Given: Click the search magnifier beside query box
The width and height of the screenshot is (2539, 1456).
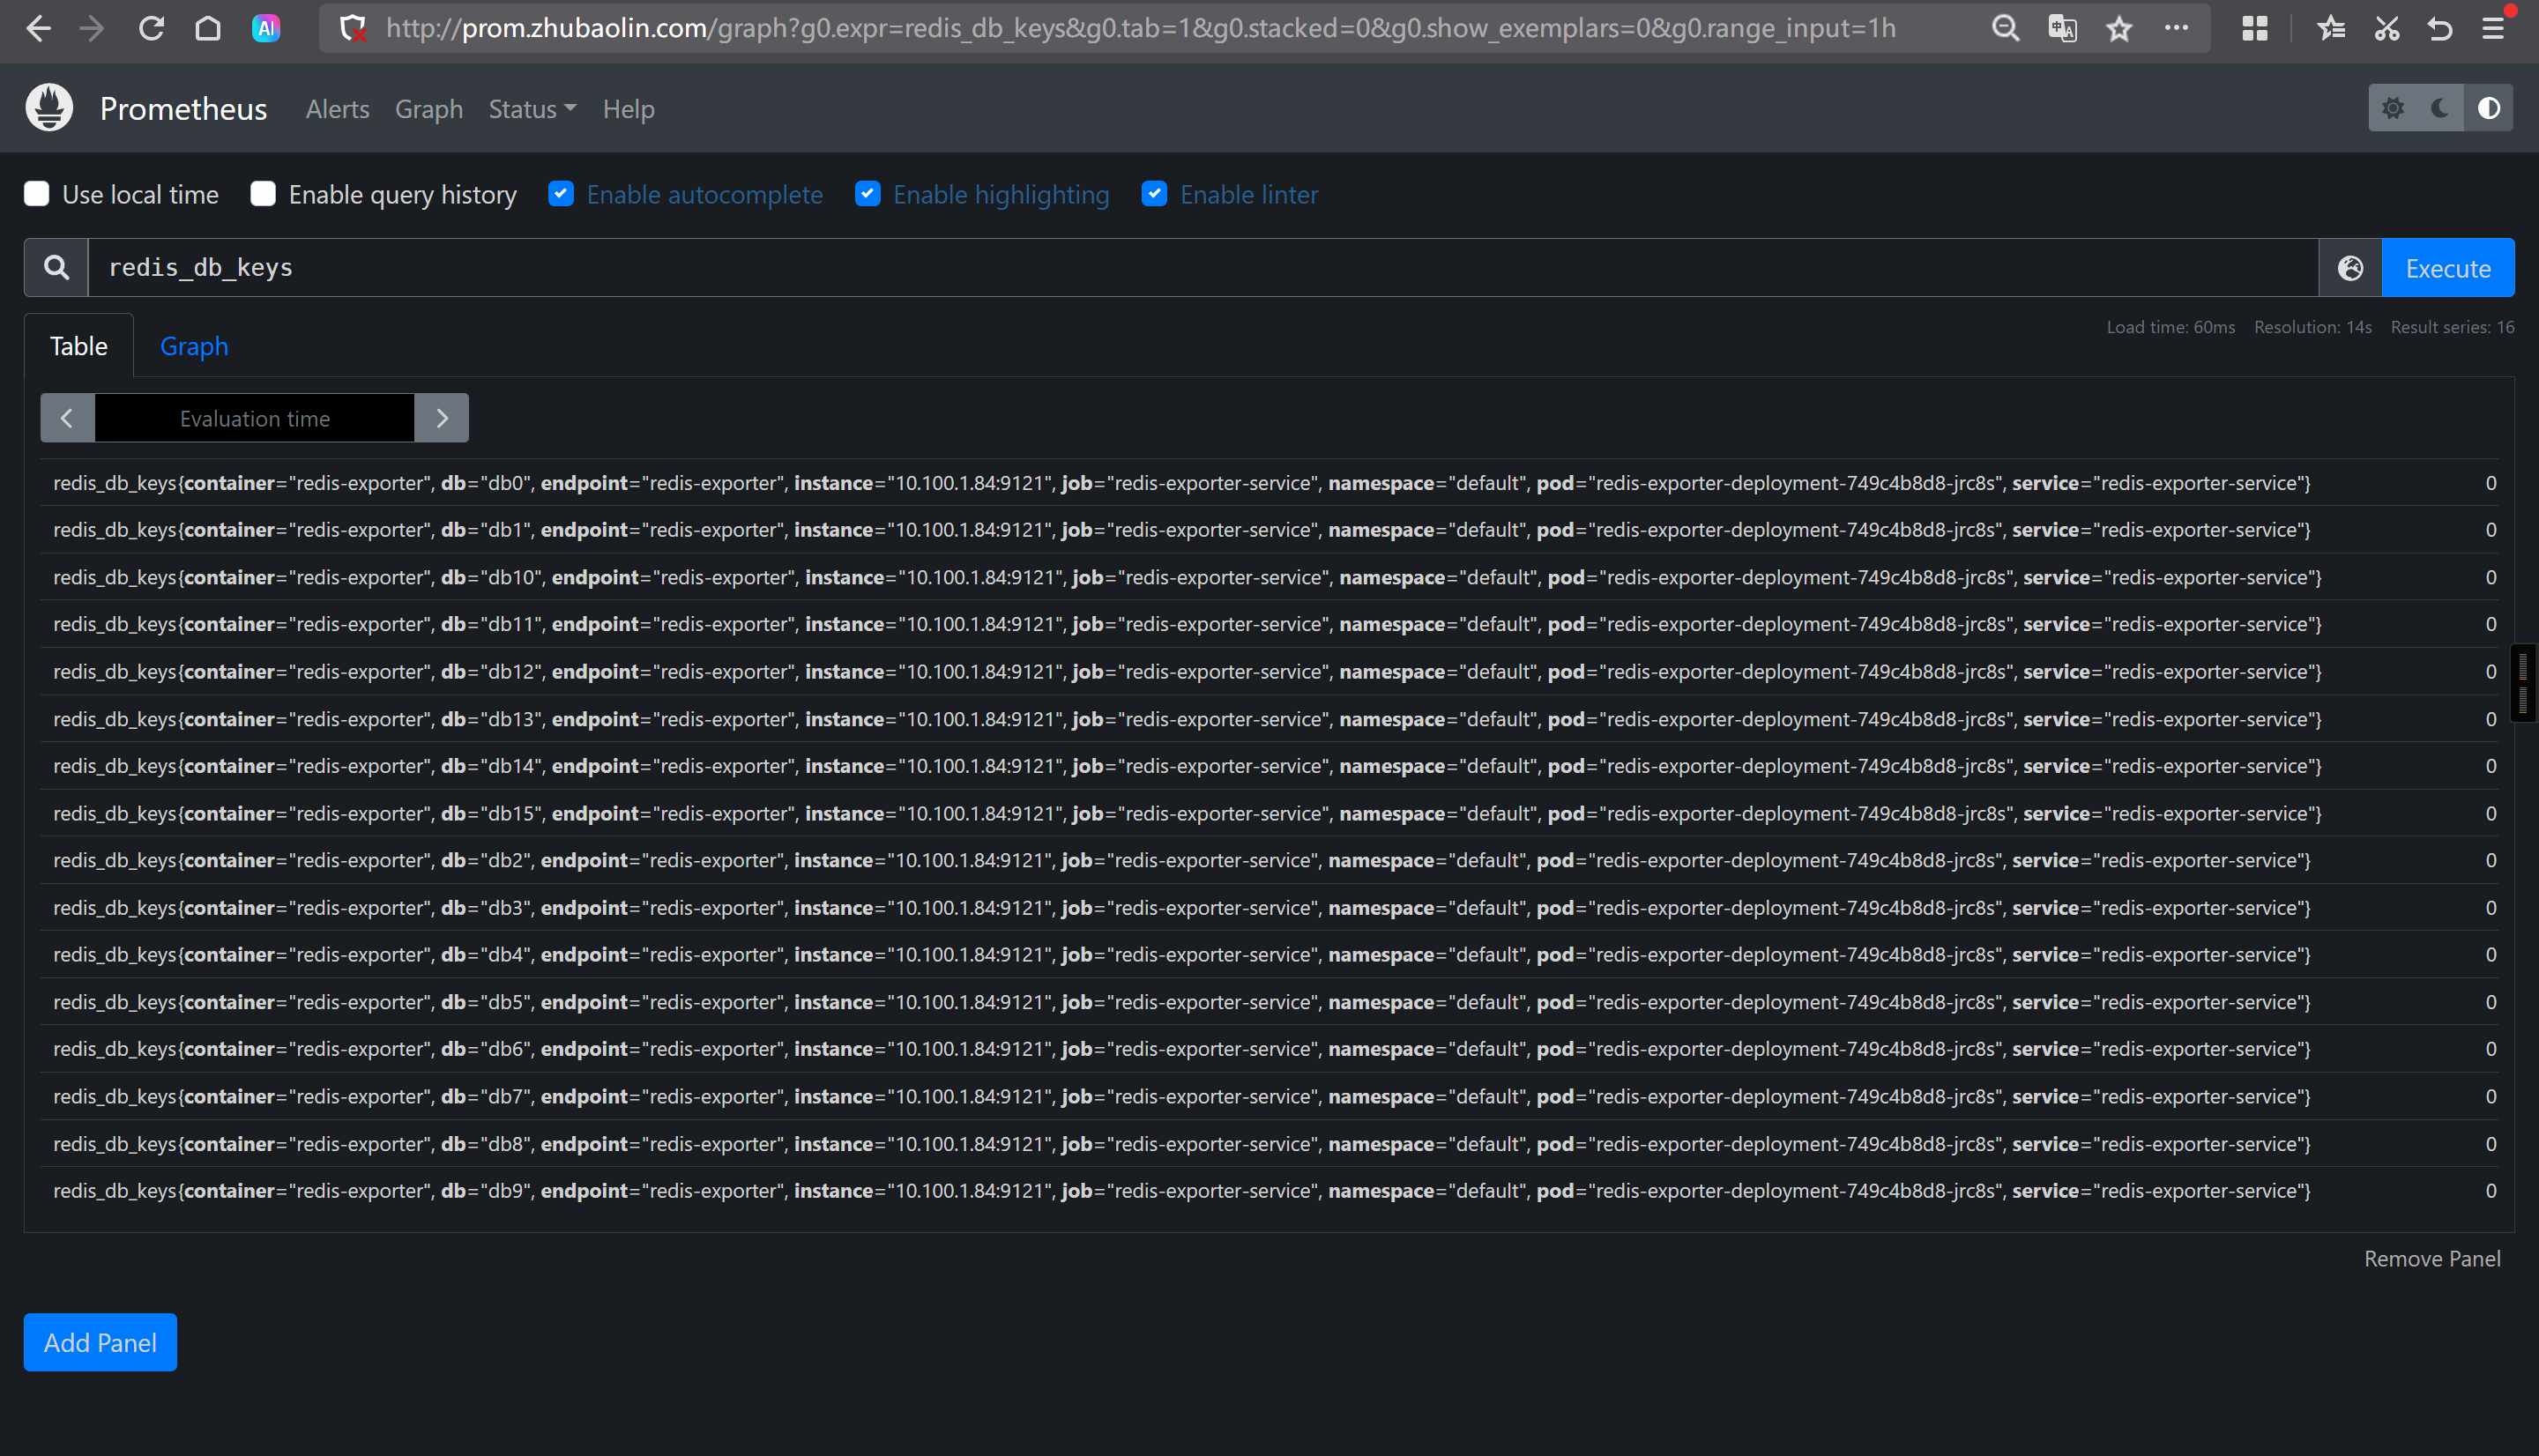Looking at the screenshot, I should tap(57, 268).
